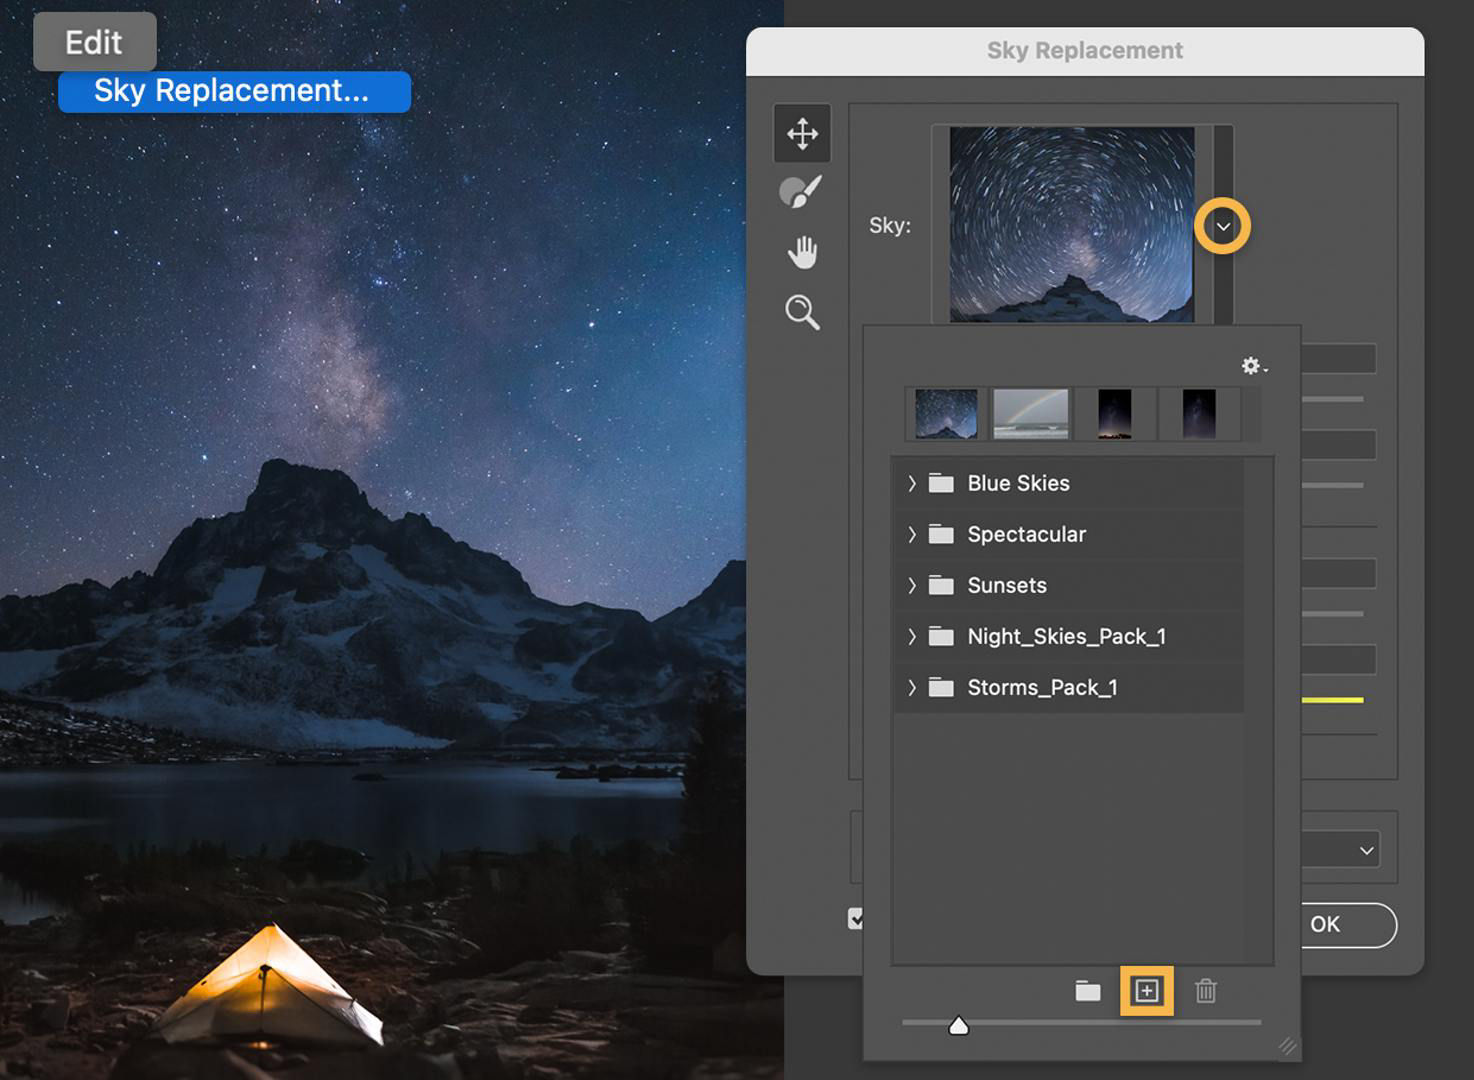
Task: Confirm with the OK button
Action: tap(1324, 925)
